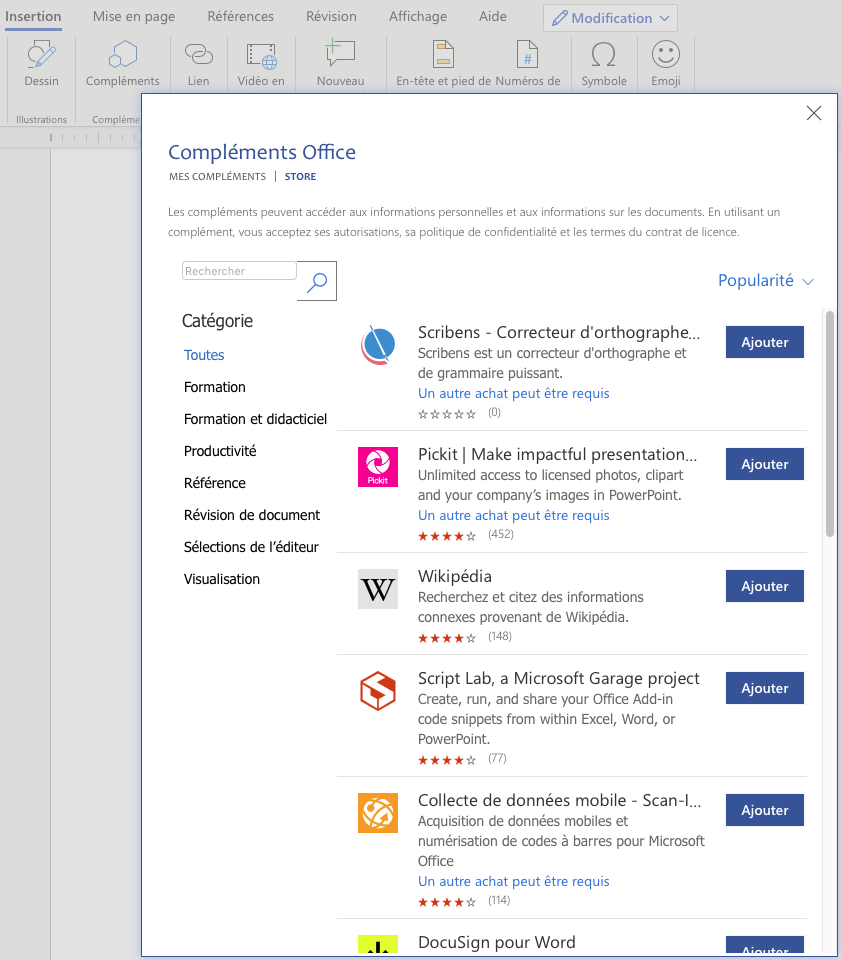Click Scribens star rating
841x960 pixels.
pyautogui.click(x=447, y=414)
